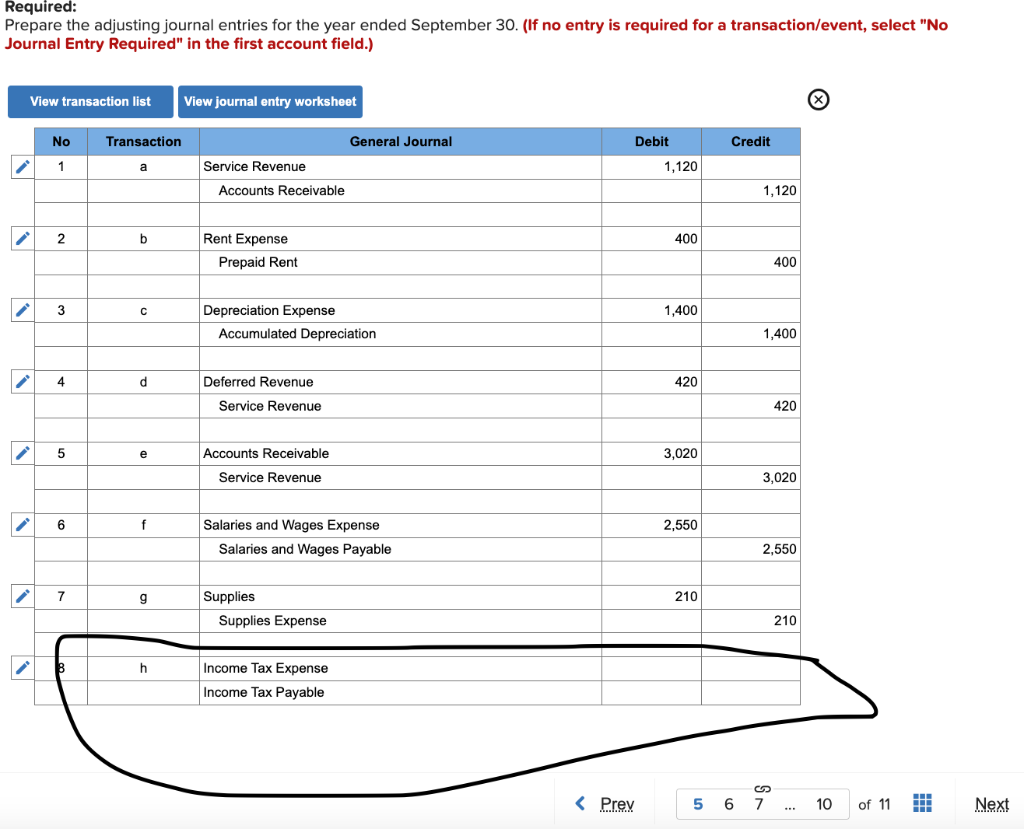1024x829 pixels.
Task: Advance to the Next question
Action: point(991,803)
